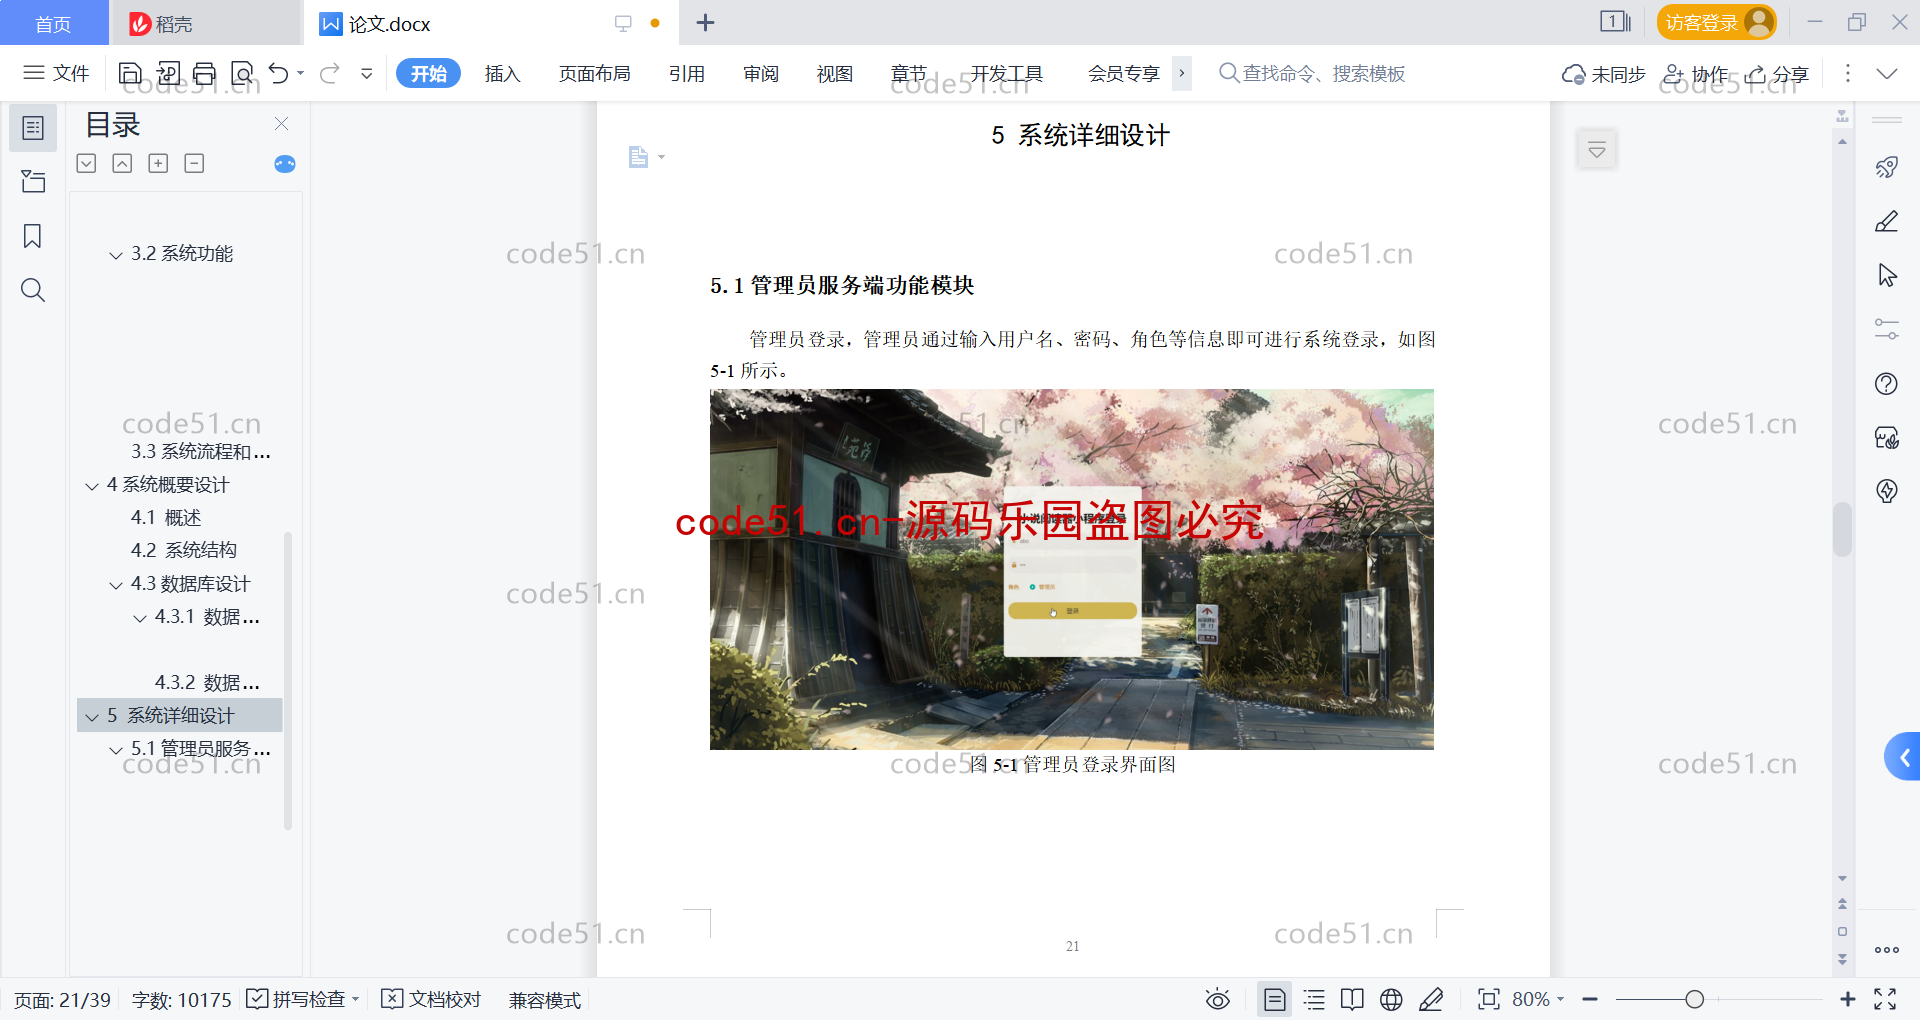
Task: Click the zoom in plus button
Action: [1847, 999]
